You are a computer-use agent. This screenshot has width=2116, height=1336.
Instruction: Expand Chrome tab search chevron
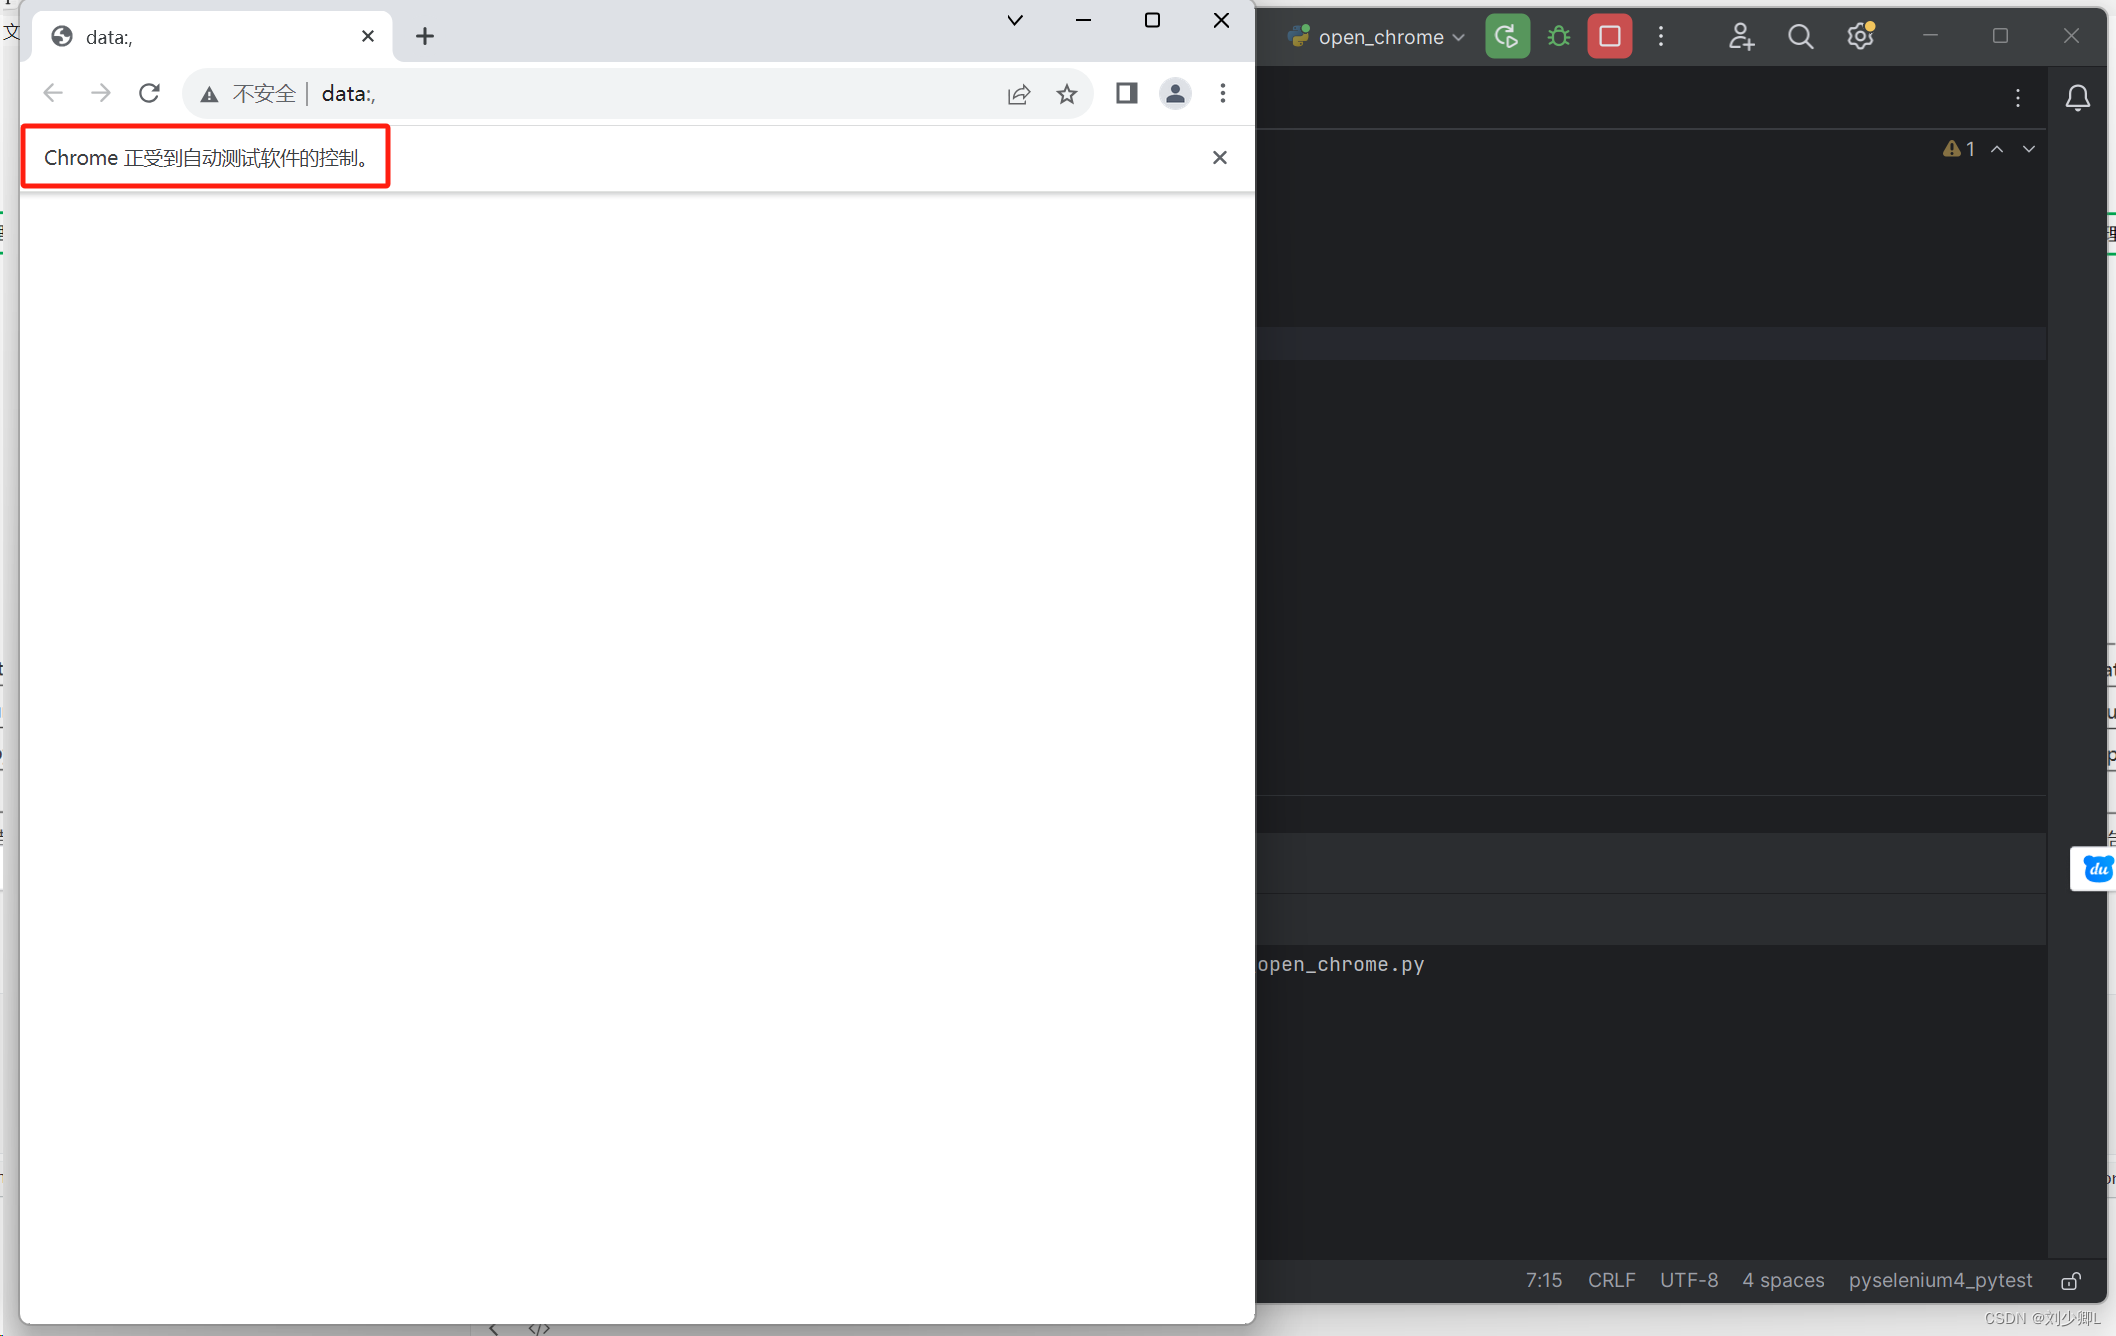tap(1015, 20)
